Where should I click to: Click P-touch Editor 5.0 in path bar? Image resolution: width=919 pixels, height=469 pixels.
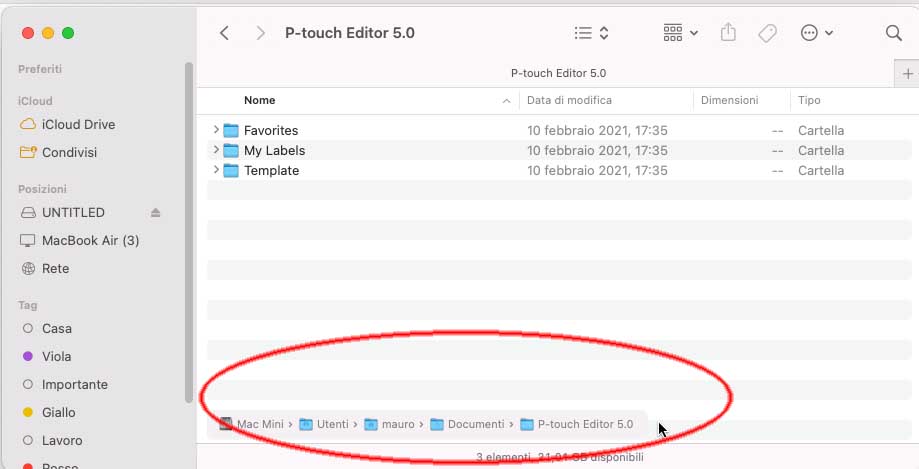(x=577, y=424)
